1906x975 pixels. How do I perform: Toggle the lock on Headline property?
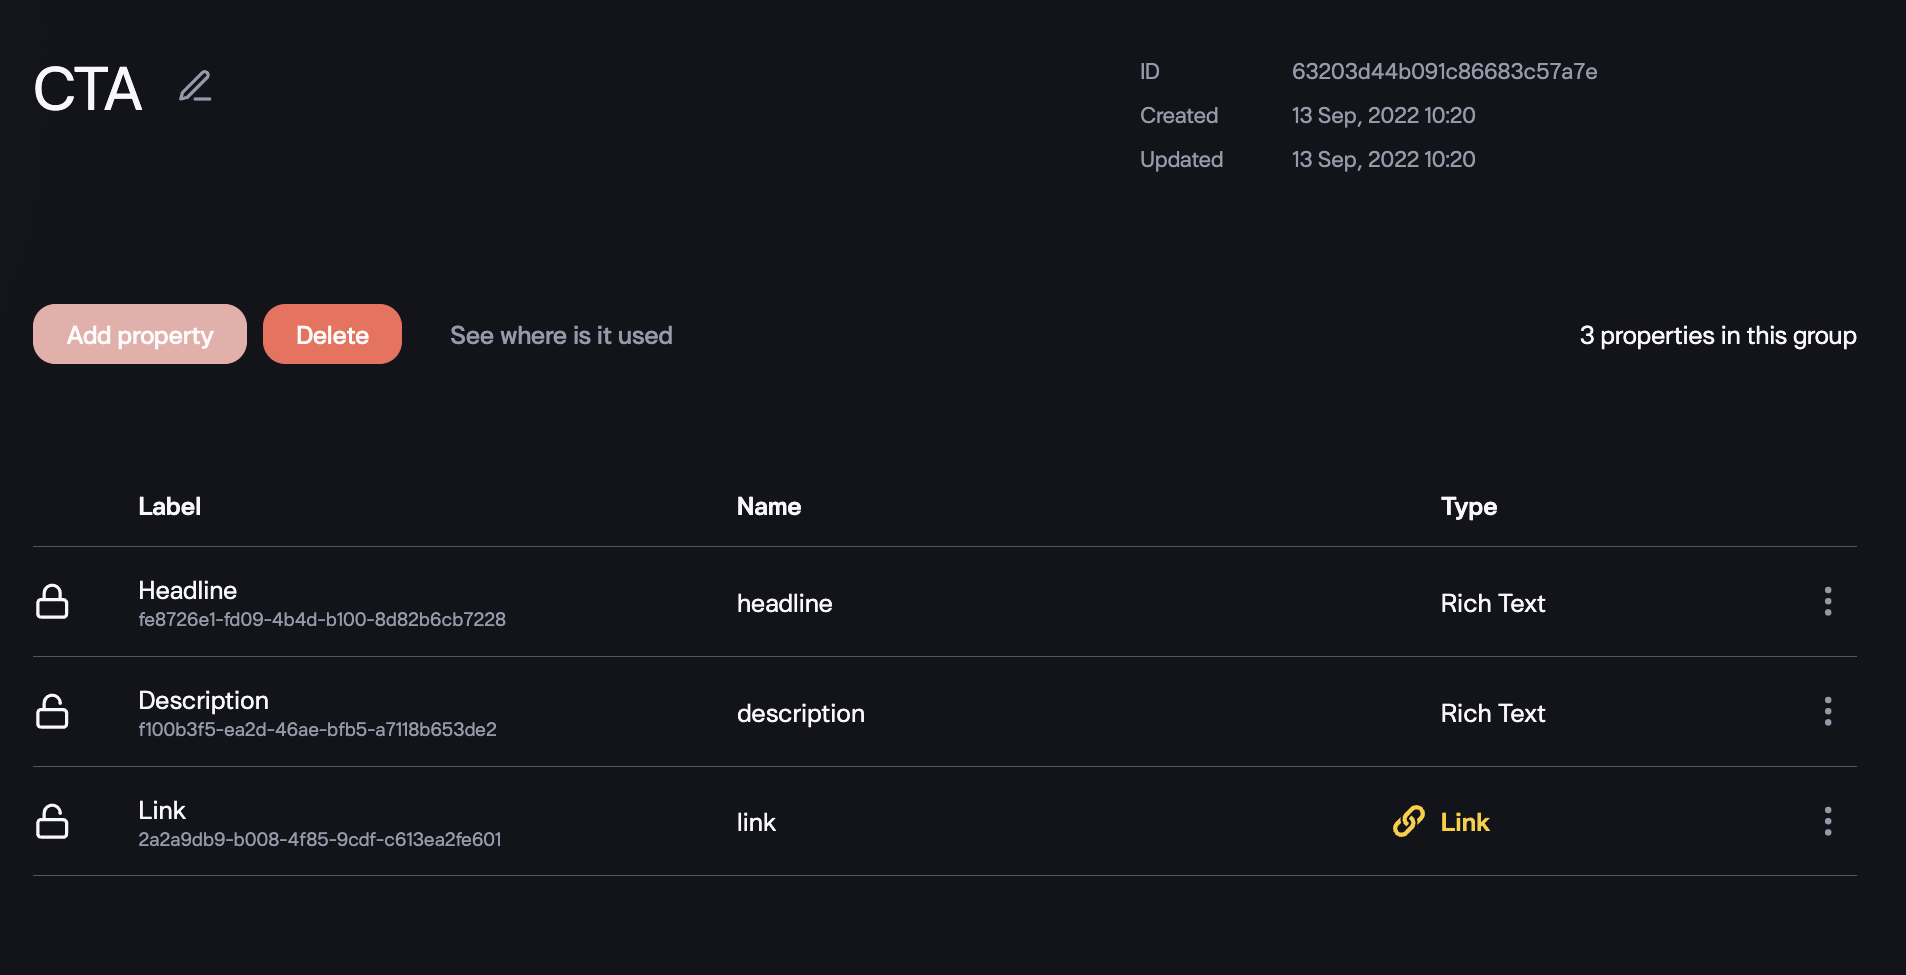coord(52,602)
